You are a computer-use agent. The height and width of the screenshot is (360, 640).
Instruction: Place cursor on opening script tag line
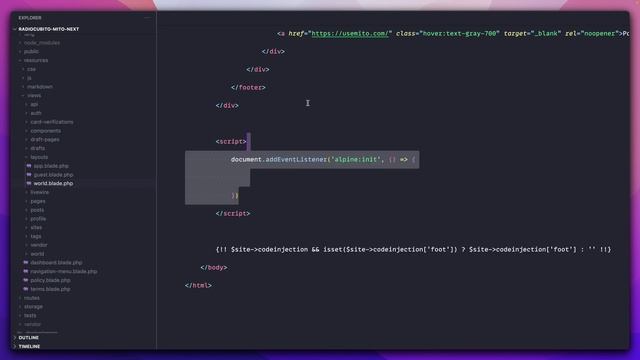coord(231,142)
